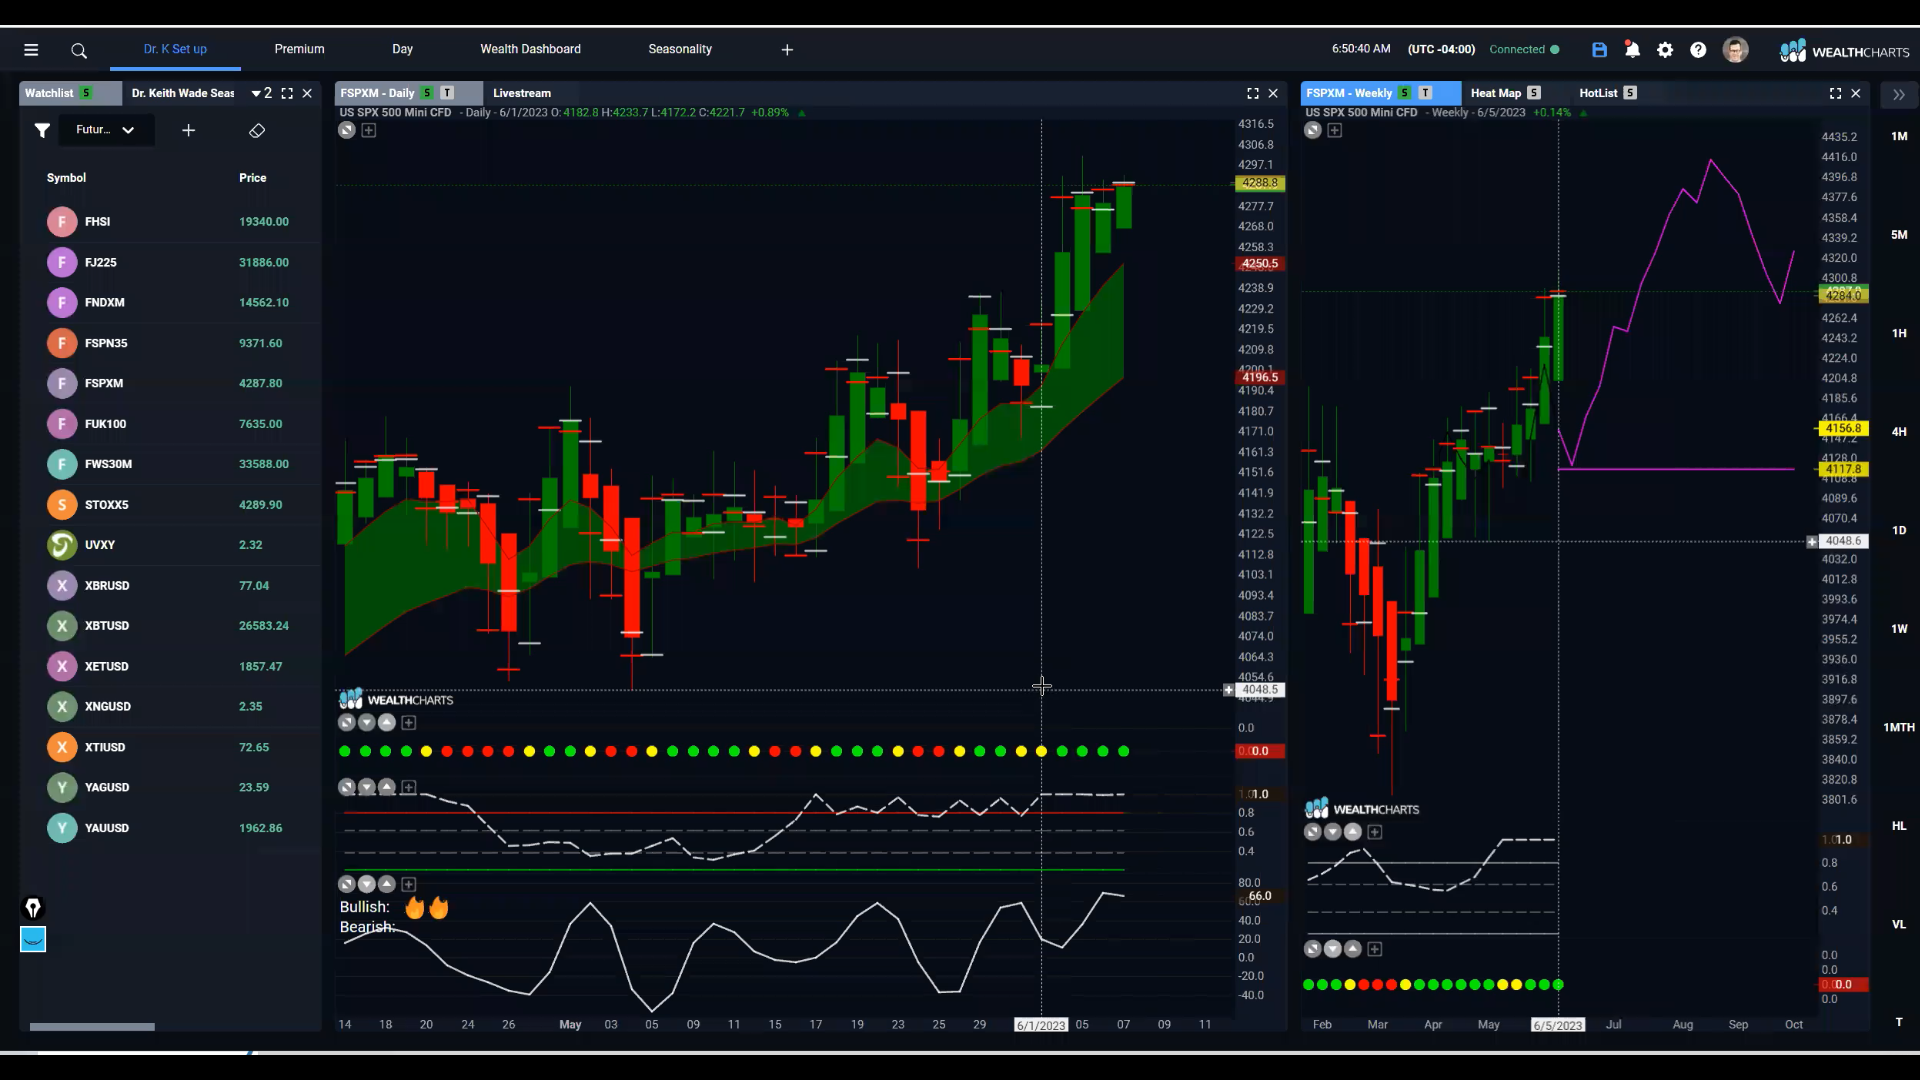Image resolution: width=1920 pixels, height=1080 pixels.
Task: Add indicator via weekly chart plus box
Action: coord(1335,130)
